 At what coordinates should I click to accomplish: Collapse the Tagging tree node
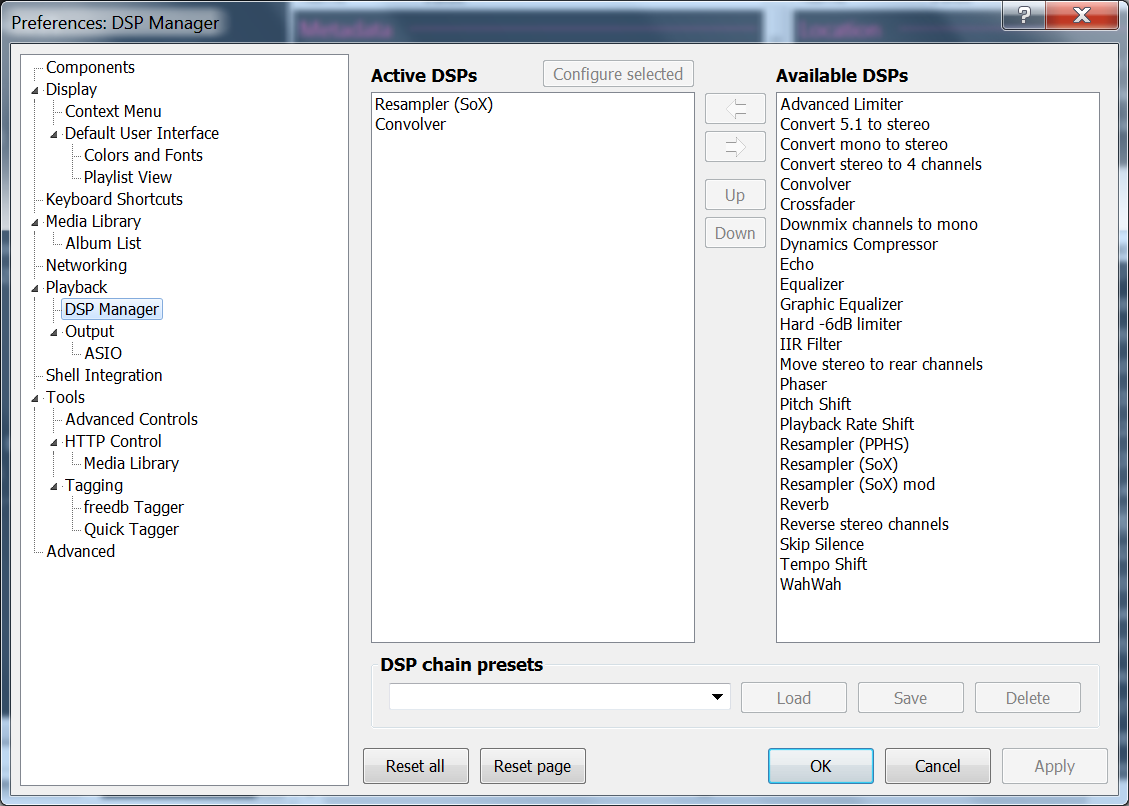click(55, 486)
